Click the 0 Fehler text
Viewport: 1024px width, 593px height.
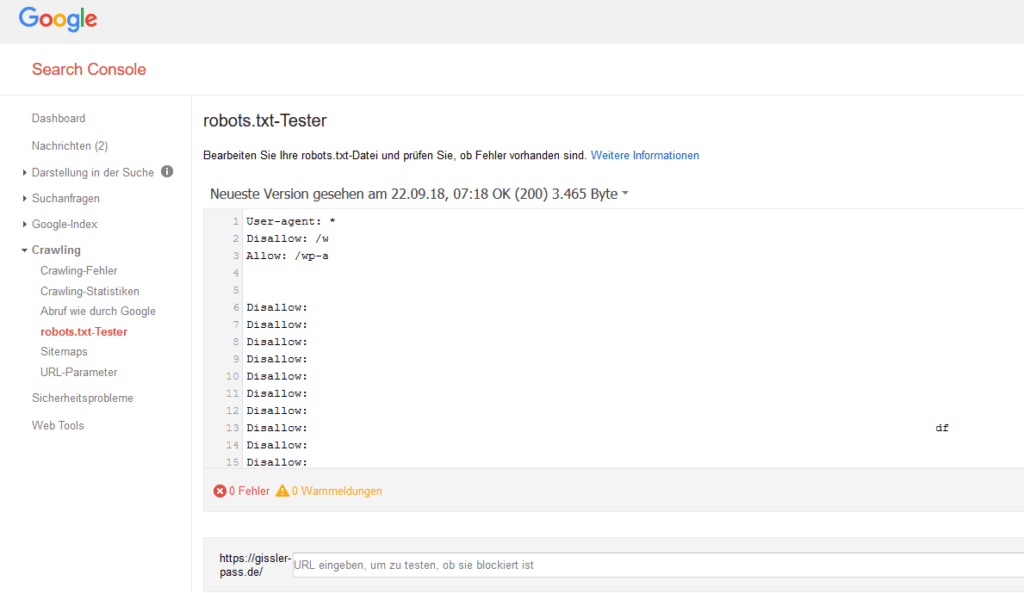[x=249, y=491]
